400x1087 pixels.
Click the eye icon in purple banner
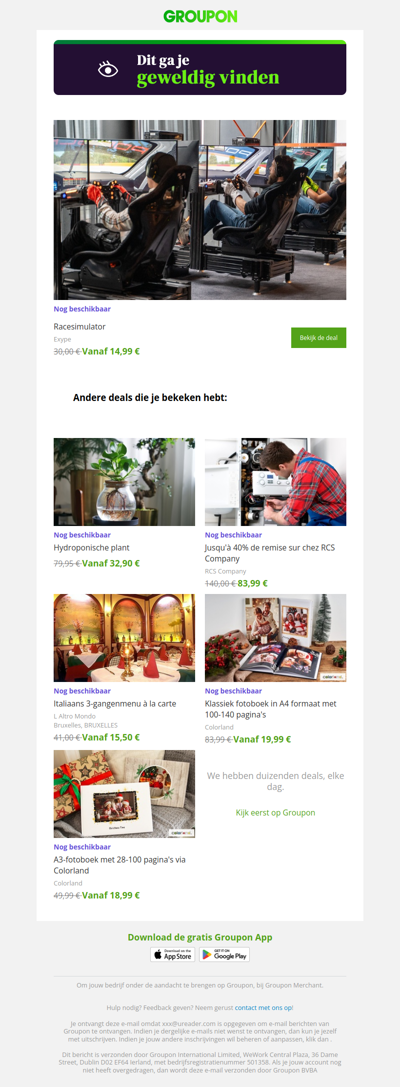pos(107,69)
